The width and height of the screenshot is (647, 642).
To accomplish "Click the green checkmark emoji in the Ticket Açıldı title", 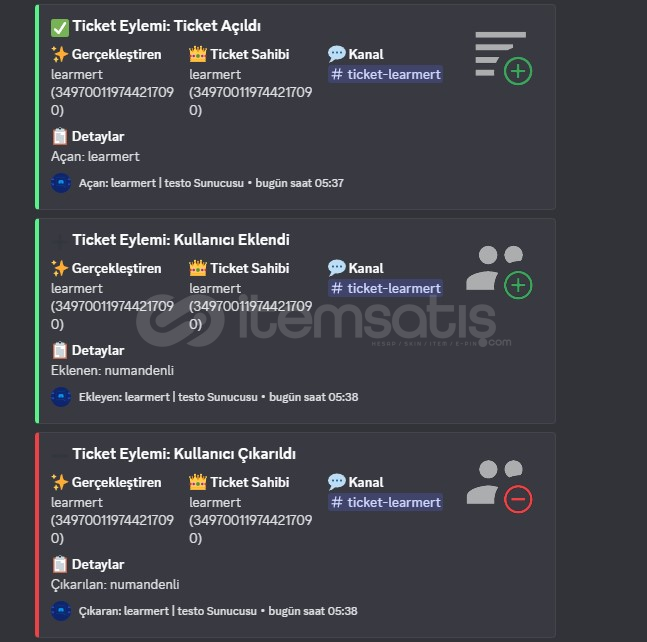I will [60, 28].
